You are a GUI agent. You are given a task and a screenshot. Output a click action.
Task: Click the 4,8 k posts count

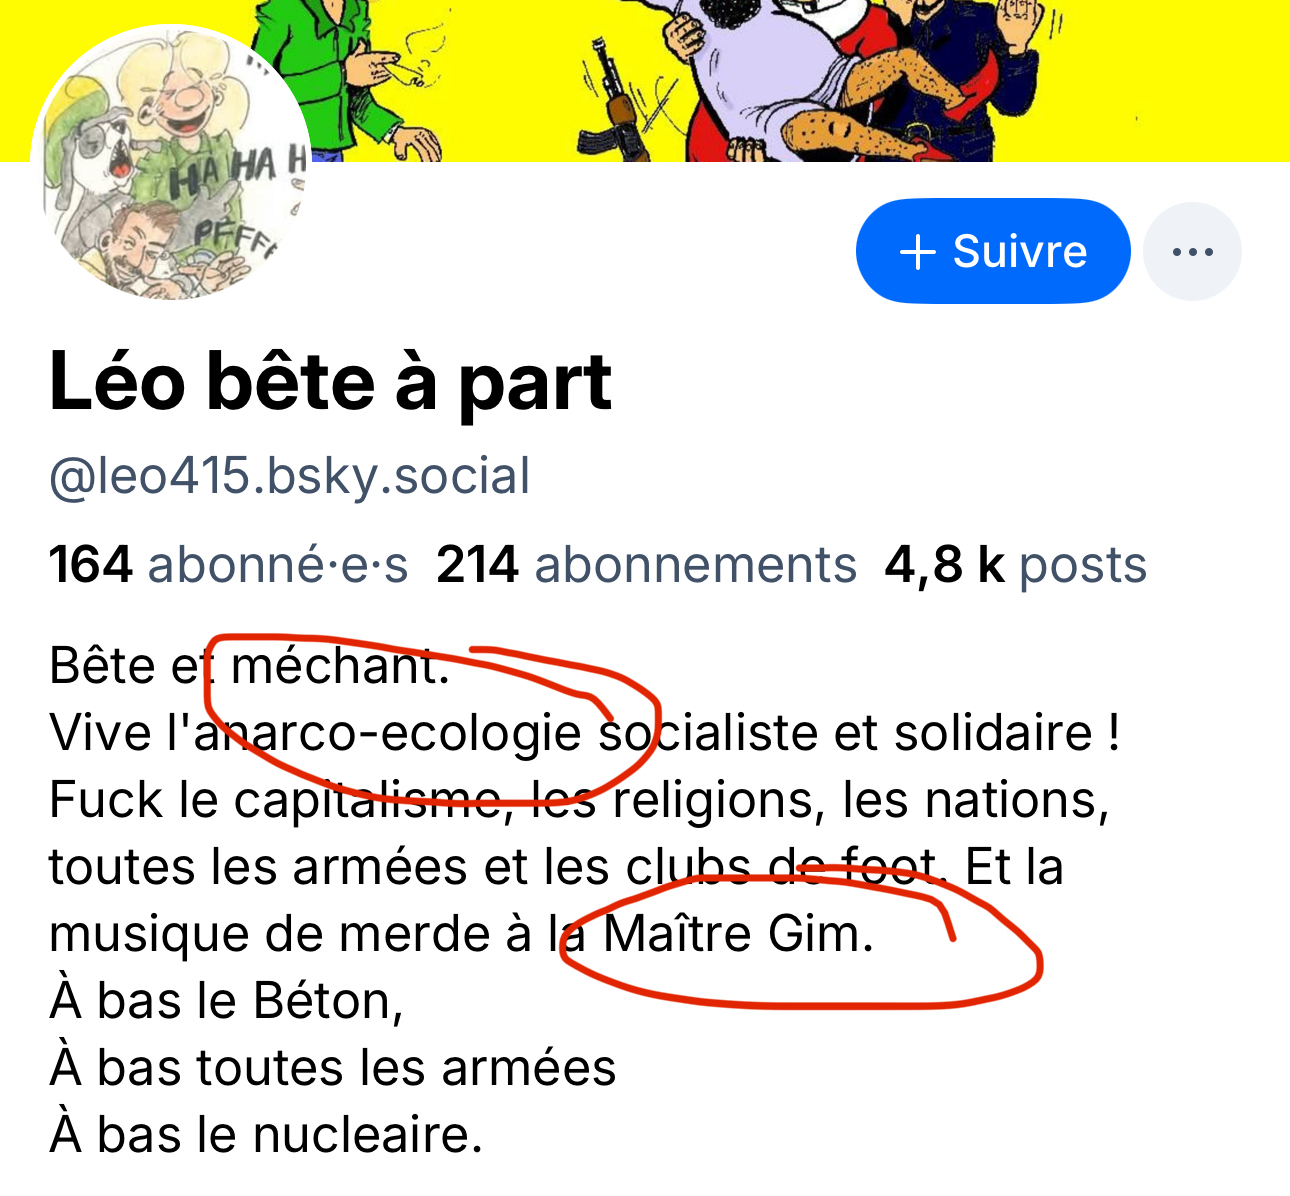click(x=1015, y=565)
